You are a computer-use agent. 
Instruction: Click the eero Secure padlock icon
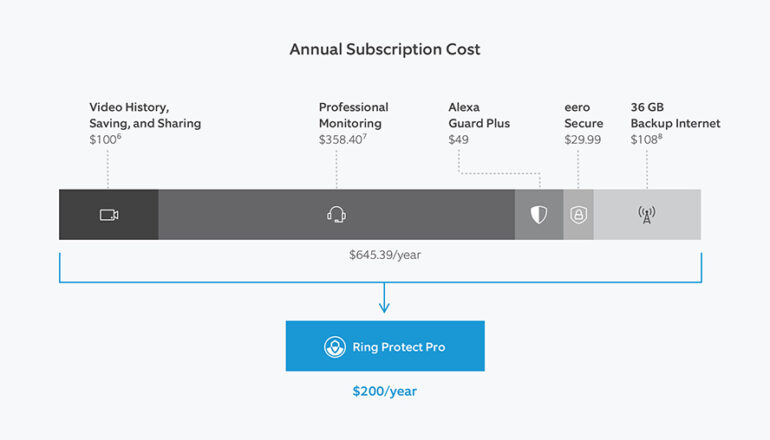[579, 215]
